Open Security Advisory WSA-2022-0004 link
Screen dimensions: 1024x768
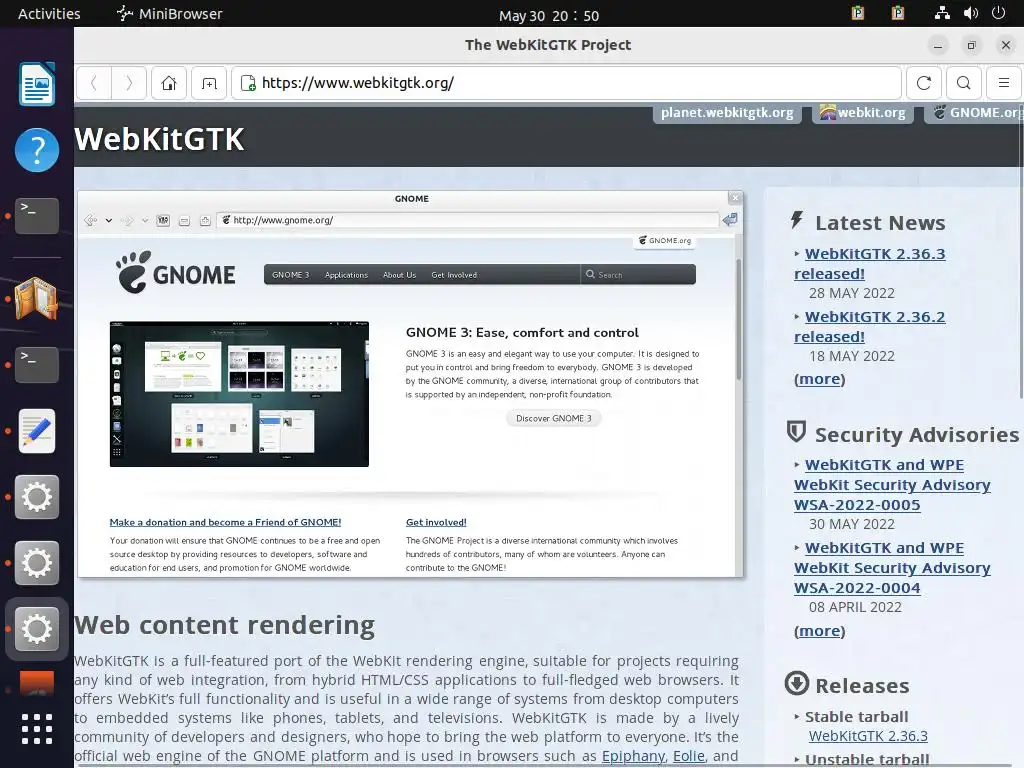[892, 568]
